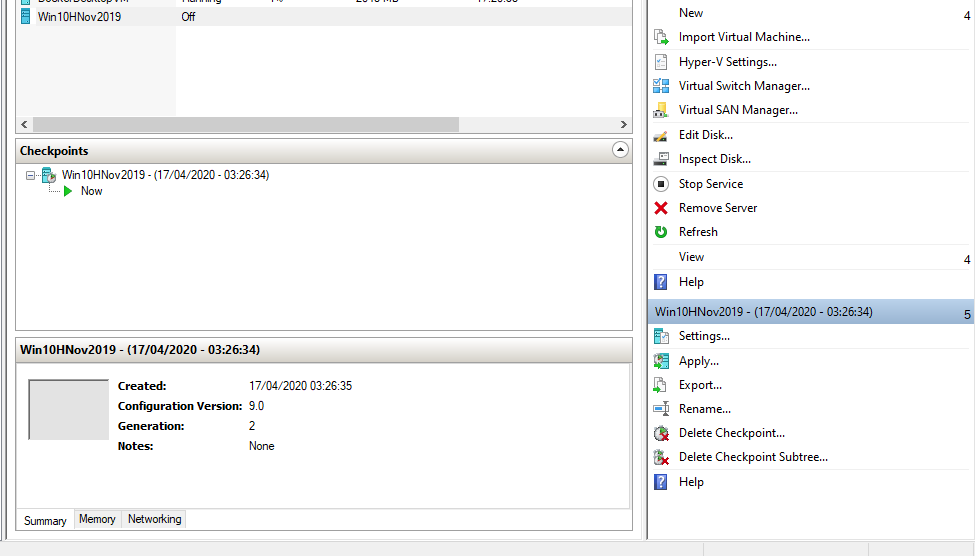This screenshot has width=975, height=556.
Task: Click the Notes value None
Action: [x=261, y=446]
